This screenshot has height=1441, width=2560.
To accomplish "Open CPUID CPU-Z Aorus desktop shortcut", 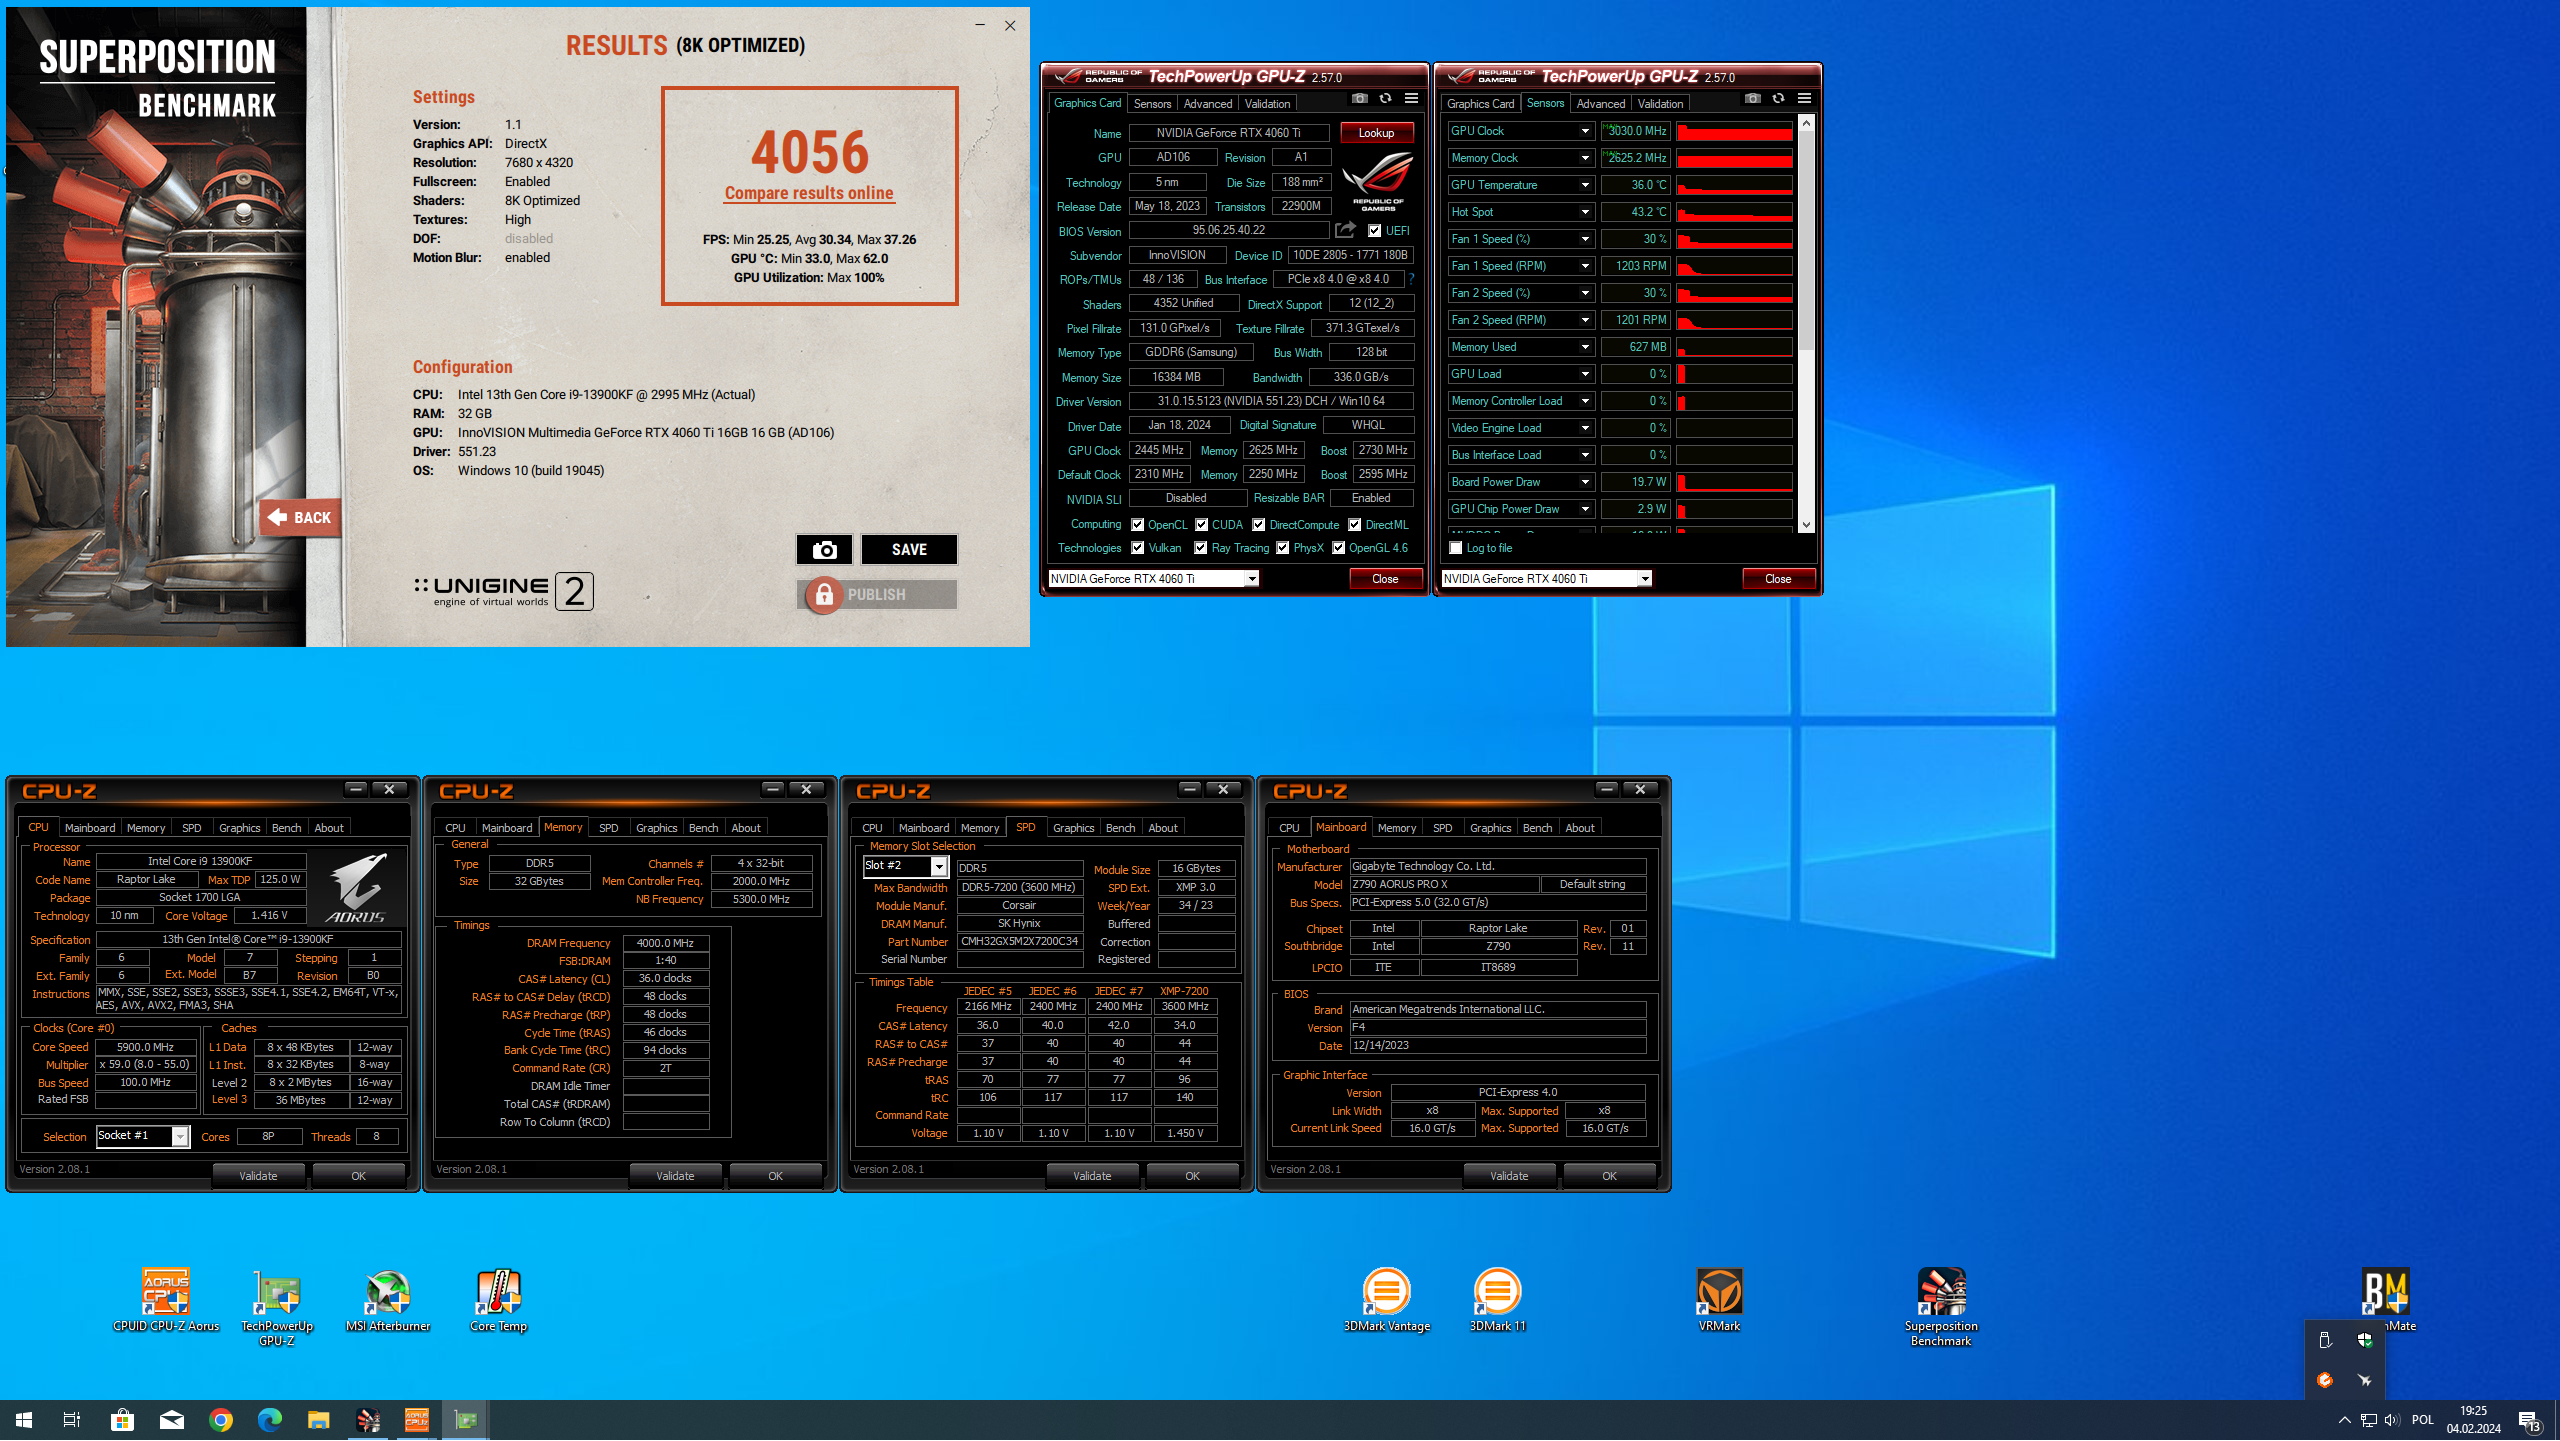I will (x=166, y=1302).
